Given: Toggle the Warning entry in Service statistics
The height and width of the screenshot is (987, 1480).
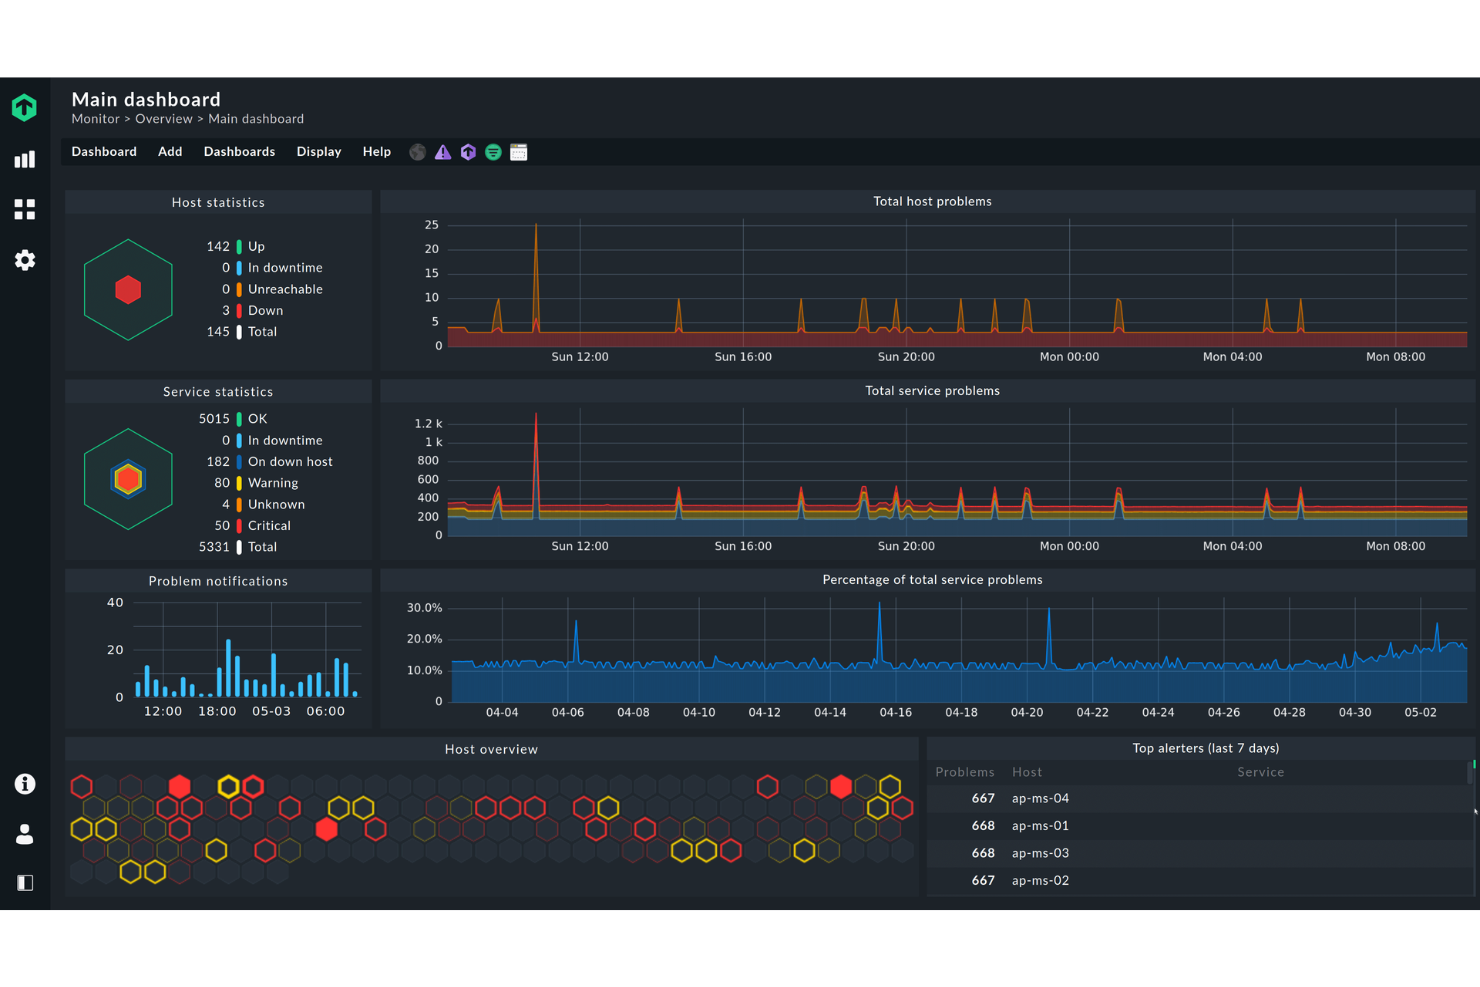Looking at the screenshot, I should pos(272,482).
